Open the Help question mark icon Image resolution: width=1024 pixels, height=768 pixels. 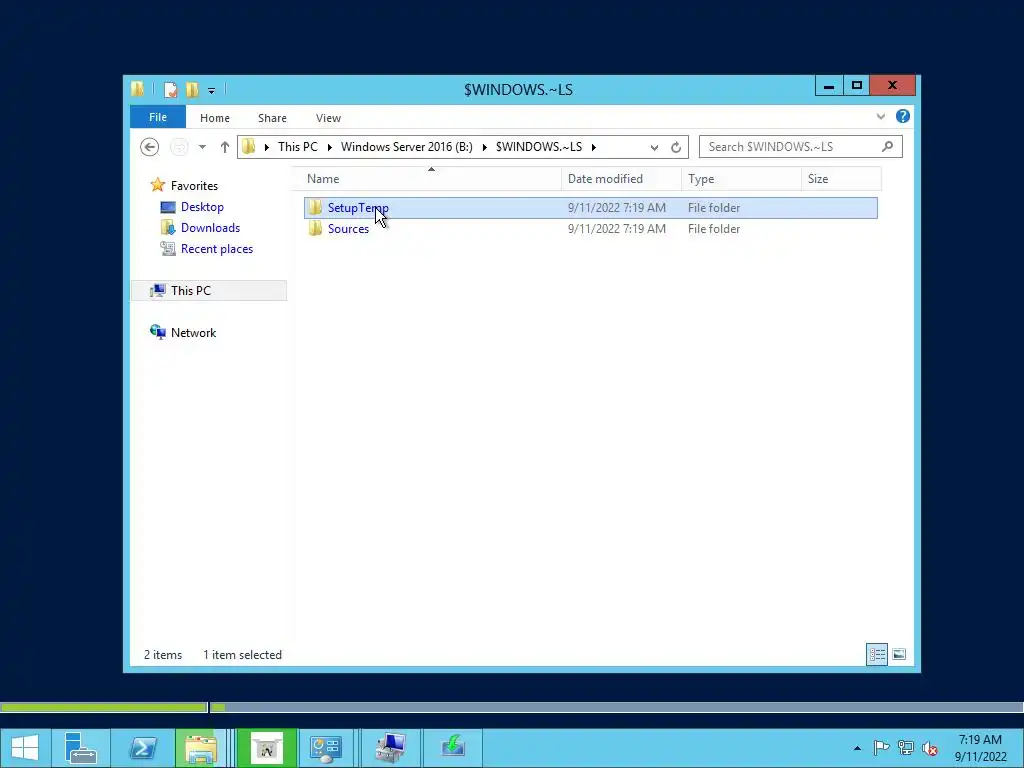[903, 116]
